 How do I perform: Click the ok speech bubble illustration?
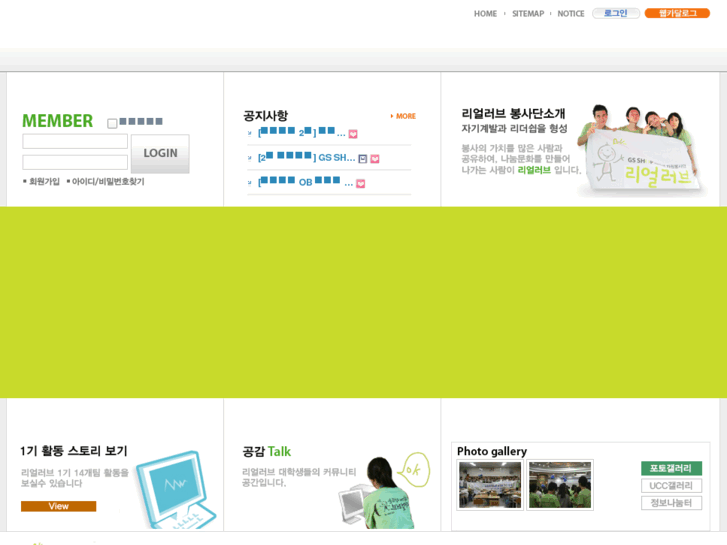pos(415,470)
